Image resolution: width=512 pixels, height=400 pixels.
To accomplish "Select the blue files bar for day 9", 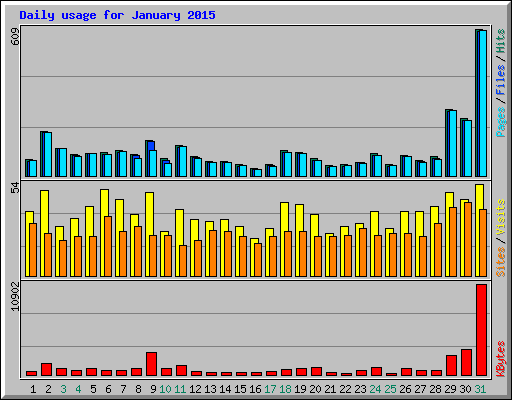I will pyautogui.click(x=151, y=146).
